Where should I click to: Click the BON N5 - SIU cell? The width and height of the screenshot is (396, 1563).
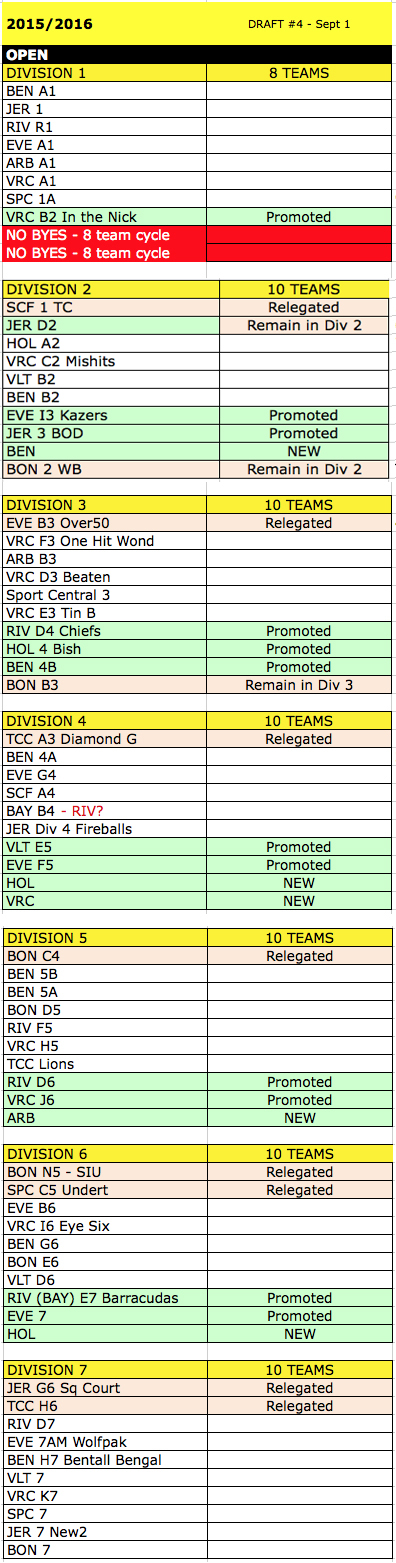coord(105,1172)
